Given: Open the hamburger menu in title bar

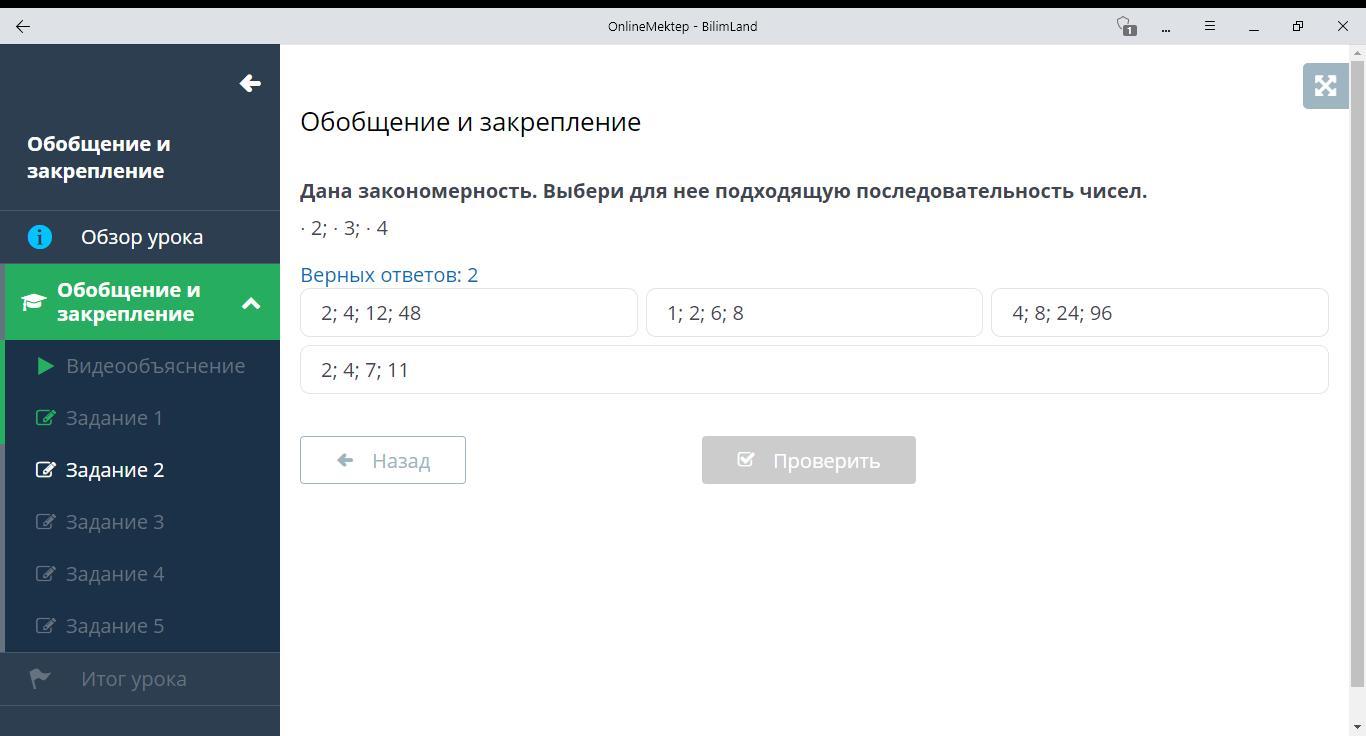Looking at the screenshot, I should (x=1210, y=26).
